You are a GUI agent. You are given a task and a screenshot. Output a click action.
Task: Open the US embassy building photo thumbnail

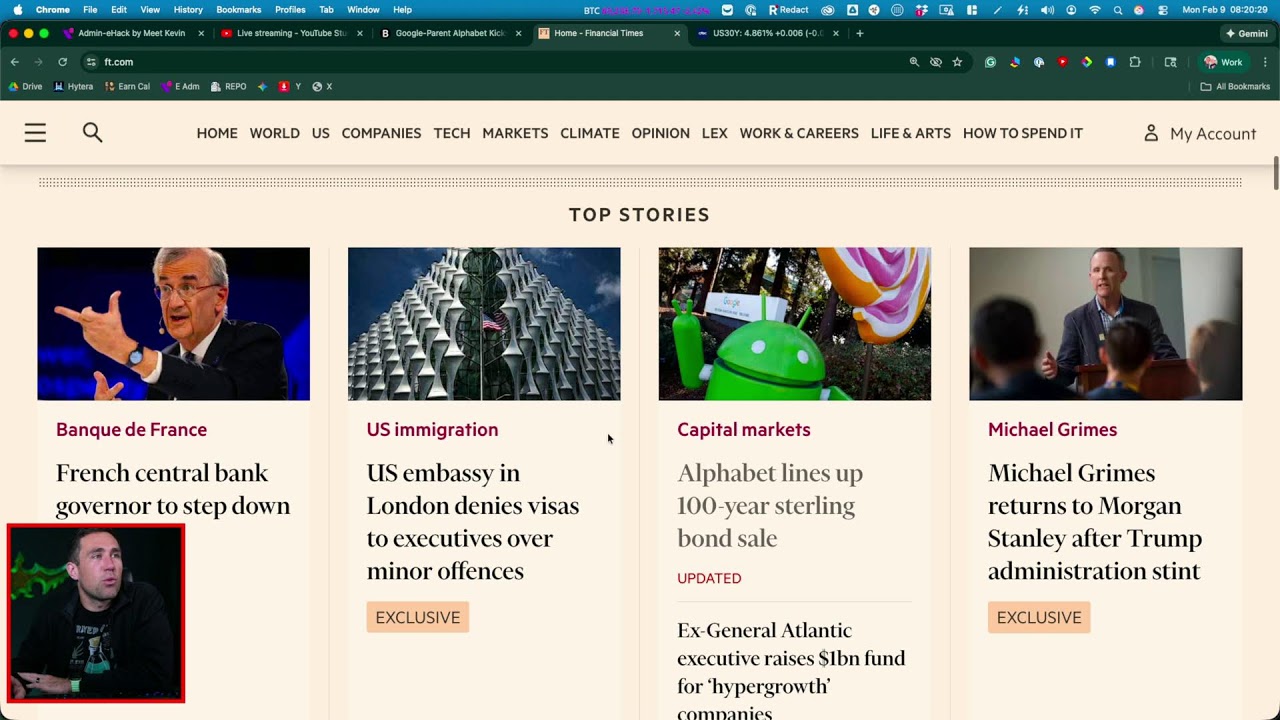pyautogui.click(x=484, y=324)
